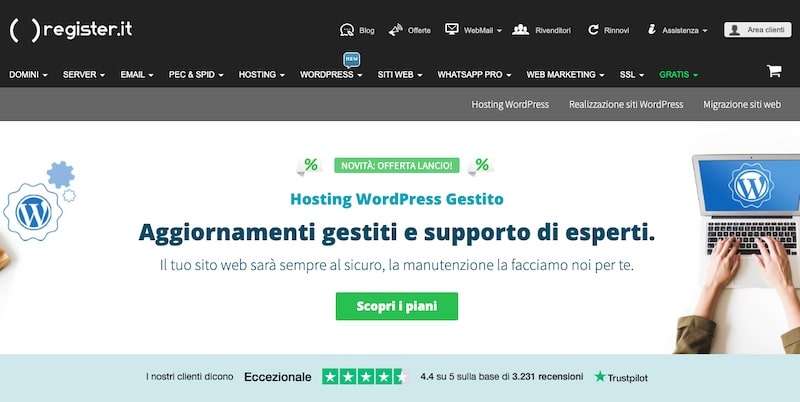The width and height of the screenshot is (800, 402).
Task: Click the Offerte text link
Action: tap(419, 31)
